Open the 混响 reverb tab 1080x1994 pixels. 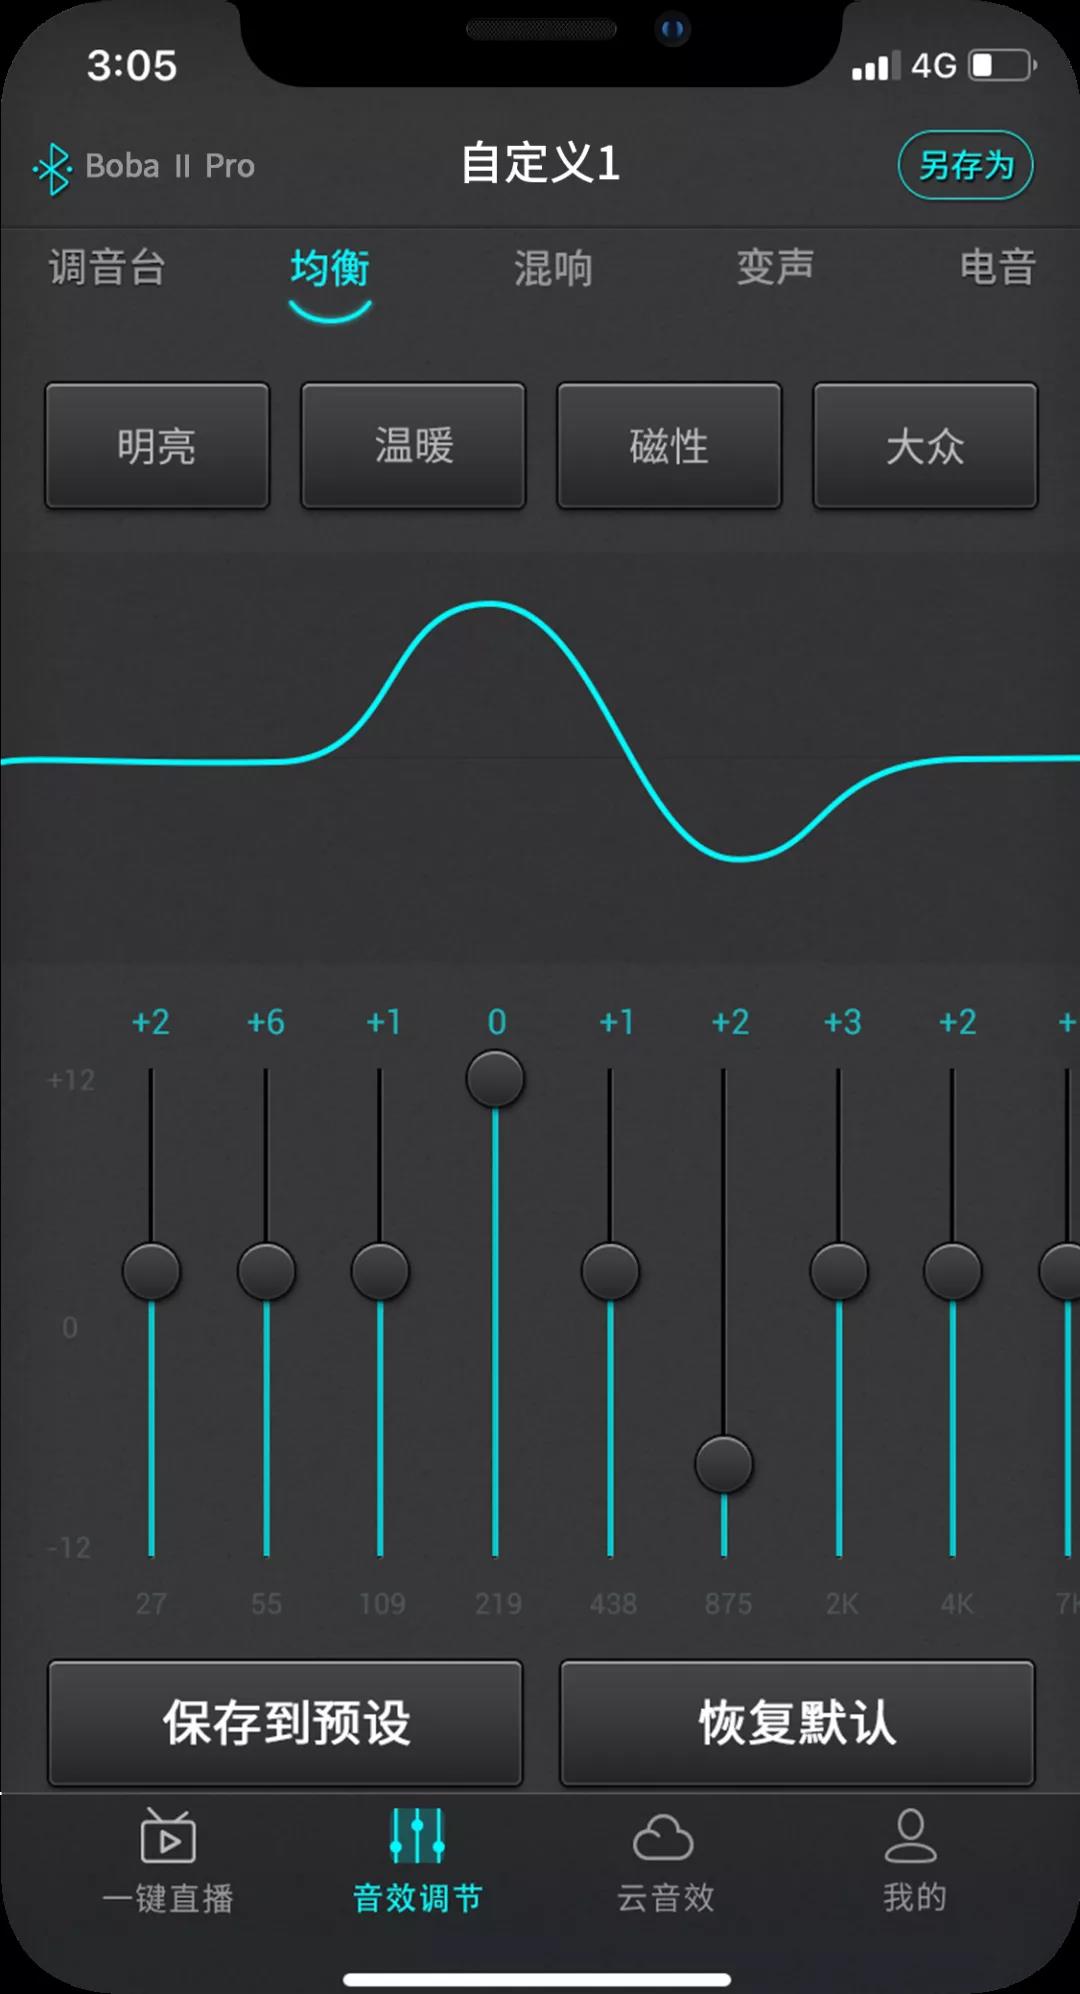553,268
